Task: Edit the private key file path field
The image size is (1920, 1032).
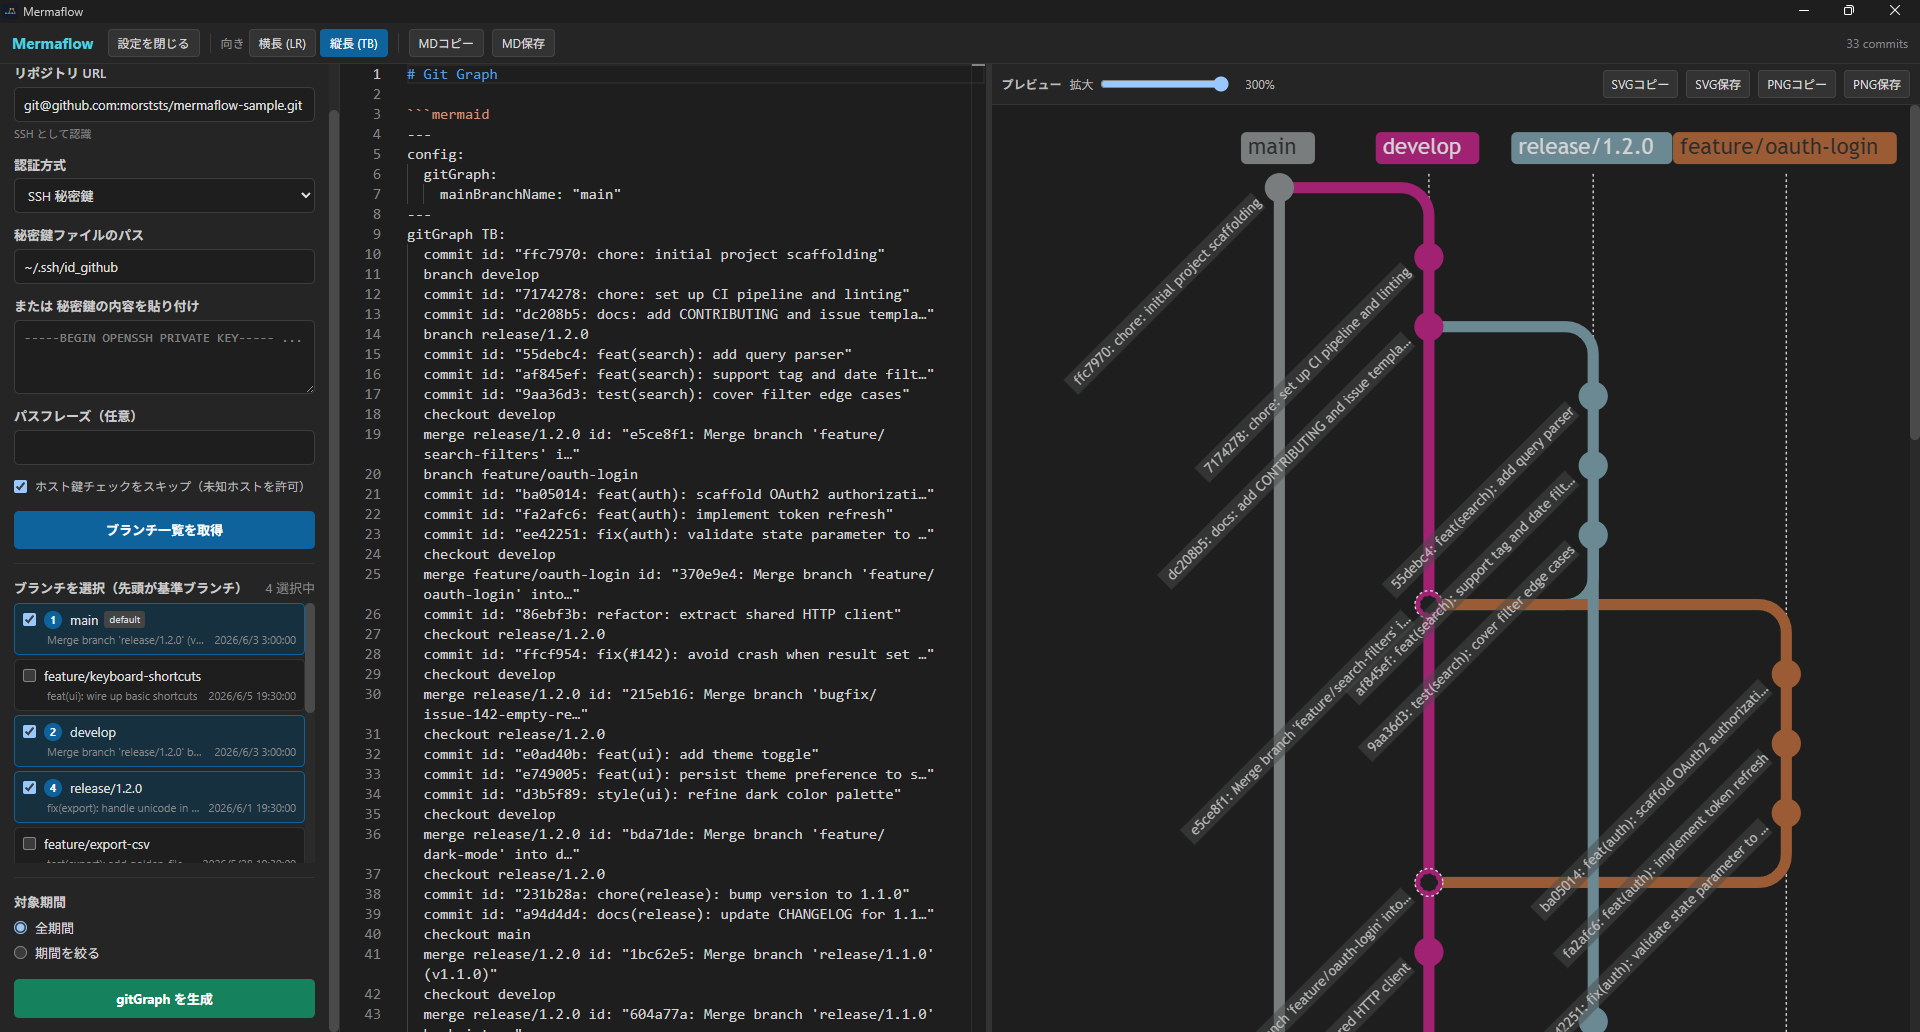Action: (x=164, y=267)
